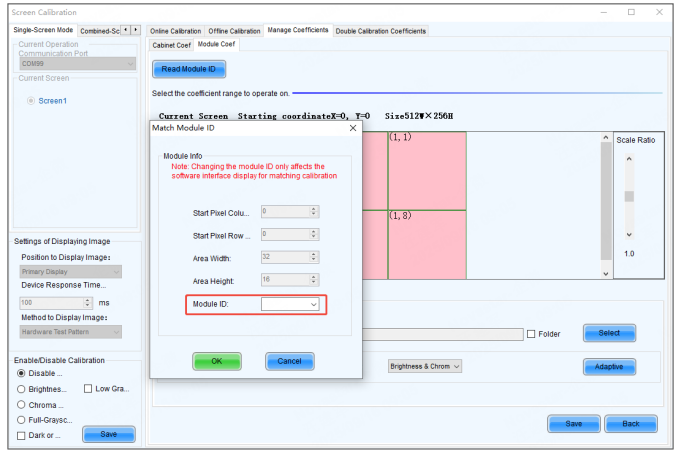The width and height of the screenshot is (678, 455).
Task: Minimize the Screen Calibration window
Action: 604,12
